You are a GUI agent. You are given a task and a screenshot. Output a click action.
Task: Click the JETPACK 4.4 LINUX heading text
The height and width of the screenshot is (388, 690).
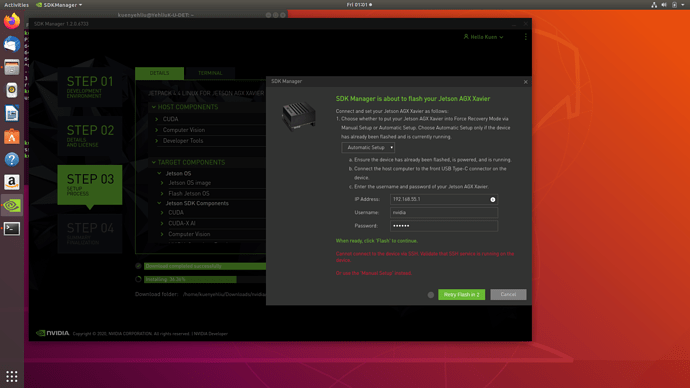(206, 93)
